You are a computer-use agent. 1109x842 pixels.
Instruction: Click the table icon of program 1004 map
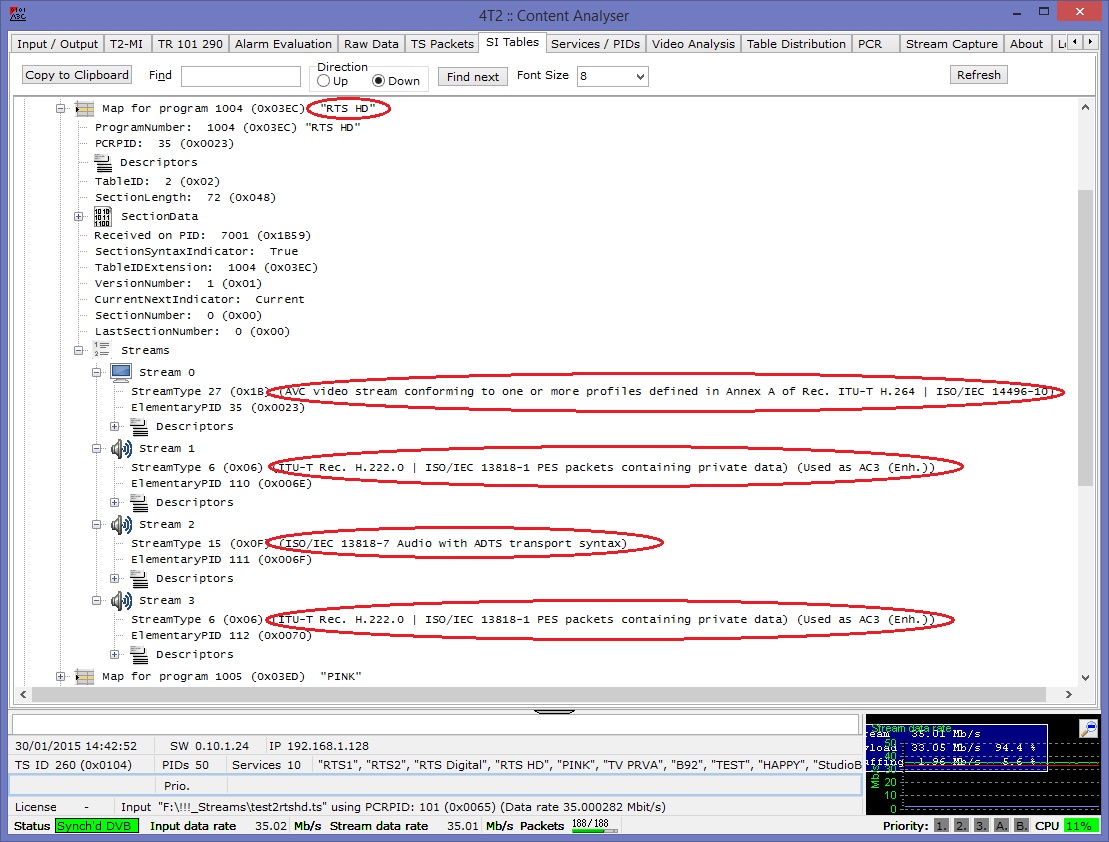[85, 108]
